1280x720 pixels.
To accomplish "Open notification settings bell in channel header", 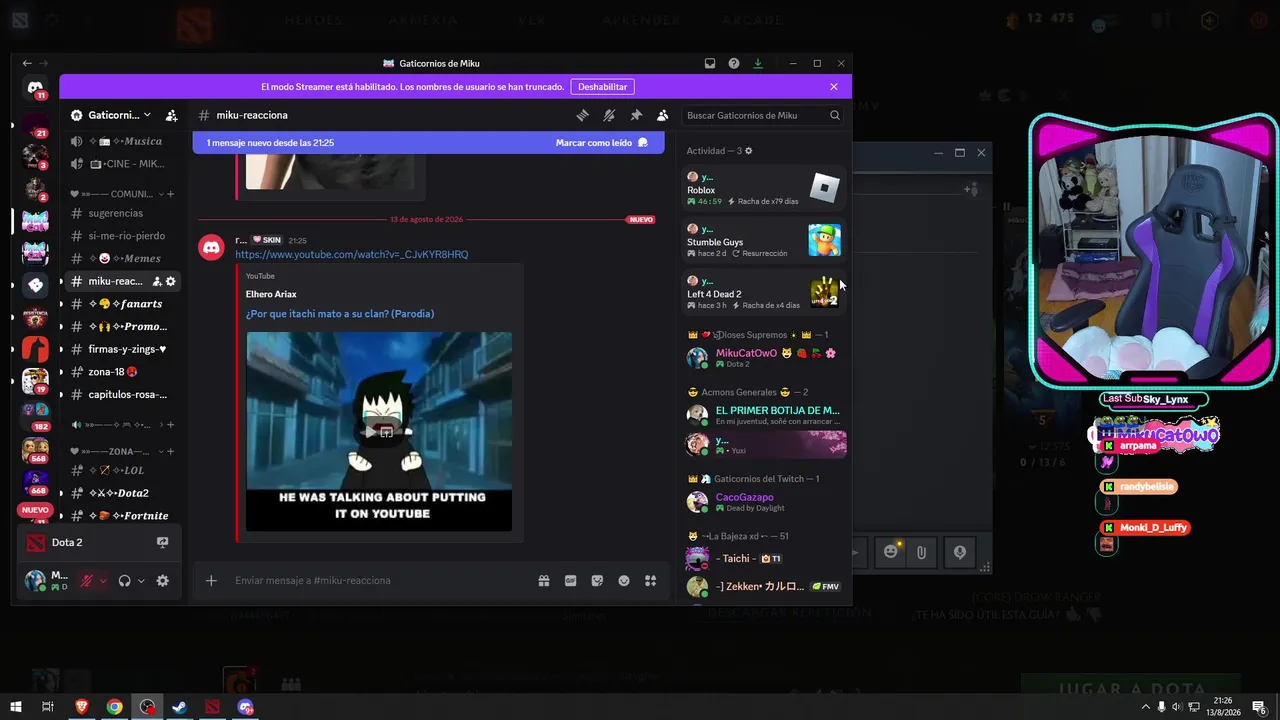I will [x=609, y=115].
